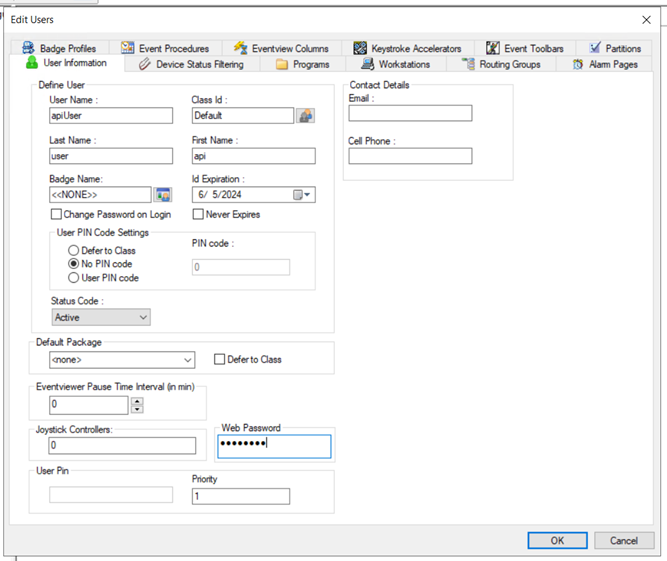
Task: Go to the Workstations tab
Action: tap(396, 64)
